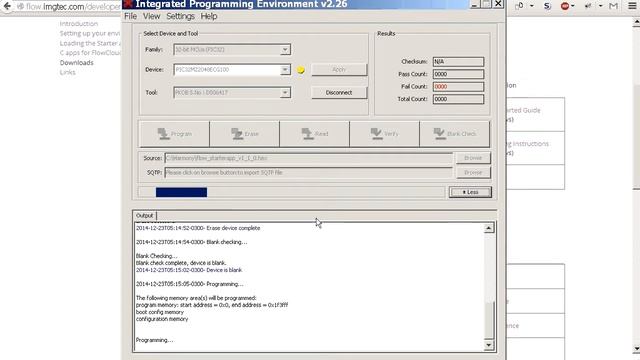This screenshot has height=360, width=640.
Task: Click the Blank Check button
Action: (x=455, y=134)
